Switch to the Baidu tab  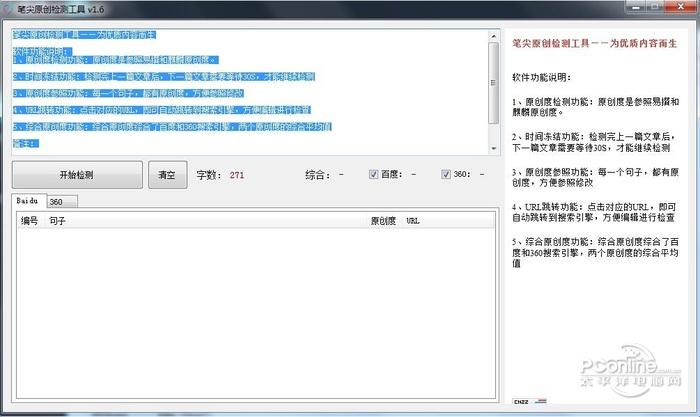point(29,201)
